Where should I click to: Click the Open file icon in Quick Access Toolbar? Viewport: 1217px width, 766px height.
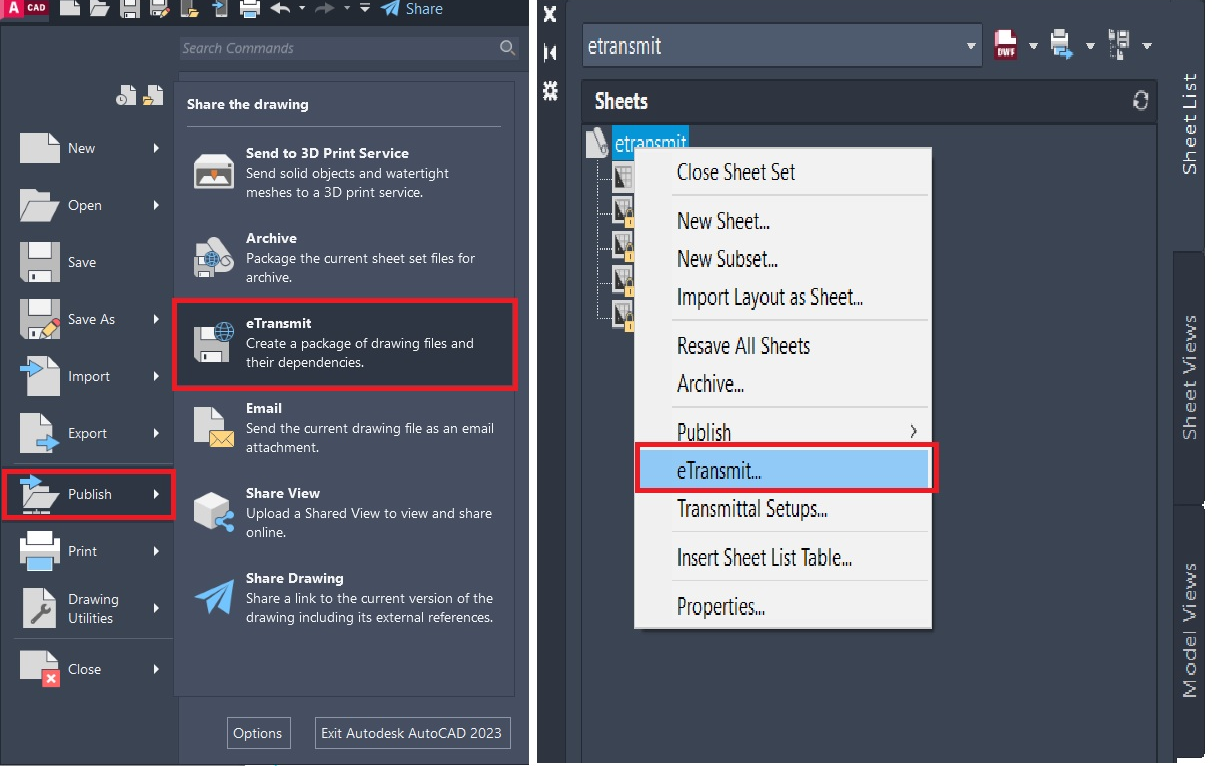[x=99, y=9]
